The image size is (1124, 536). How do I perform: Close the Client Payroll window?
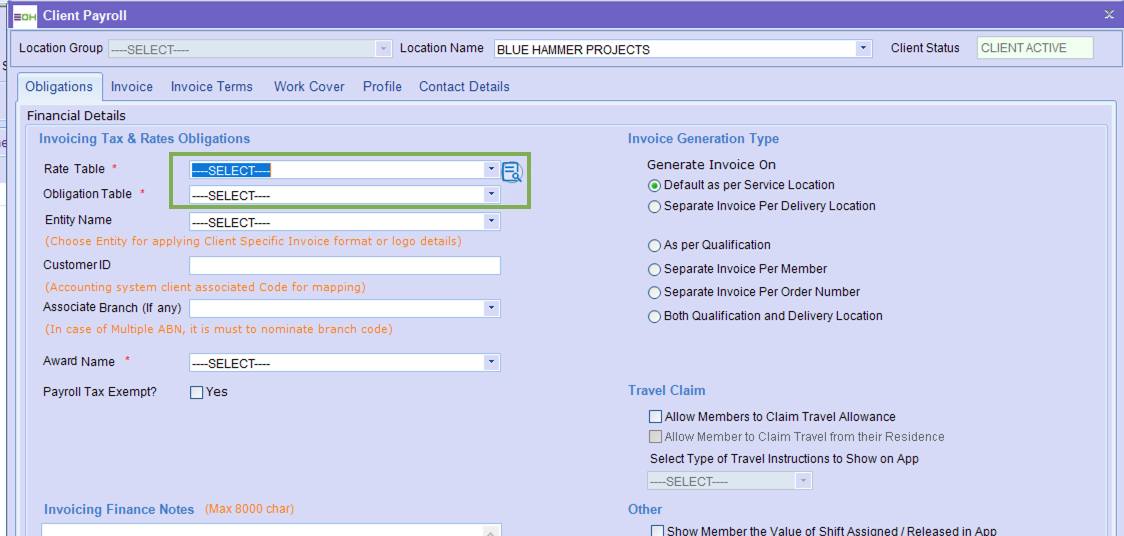click(x=1108, y=14)
